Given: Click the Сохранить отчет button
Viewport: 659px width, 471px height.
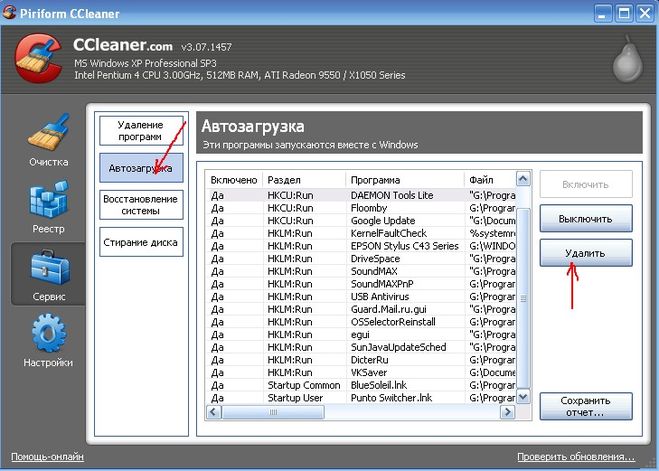Looking at the screenshot, I should click(x=586, y=405).
